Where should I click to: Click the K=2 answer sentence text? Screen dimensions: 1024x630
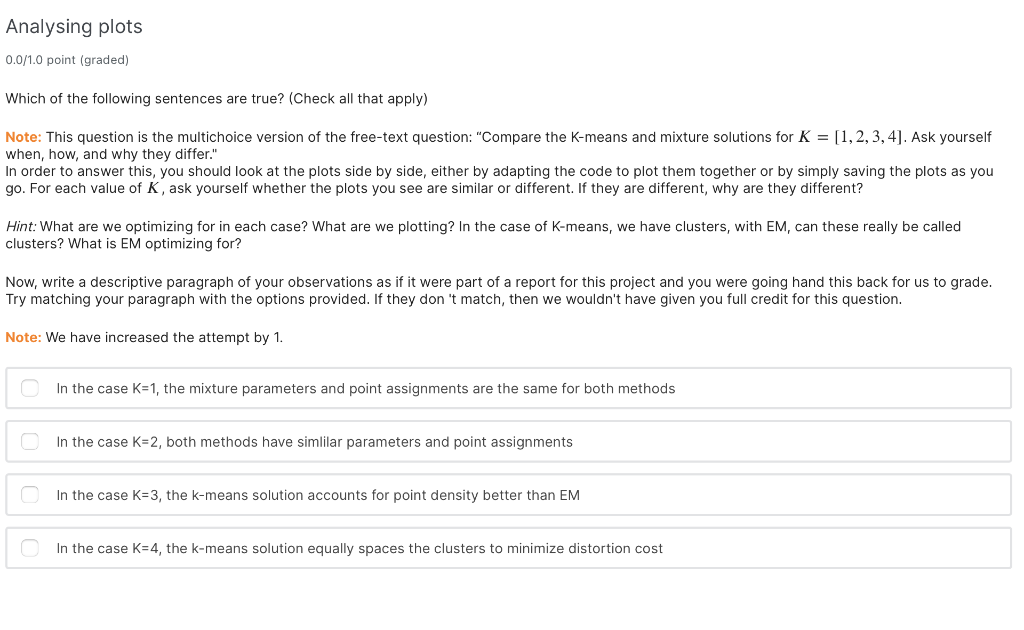pos(314,442)
